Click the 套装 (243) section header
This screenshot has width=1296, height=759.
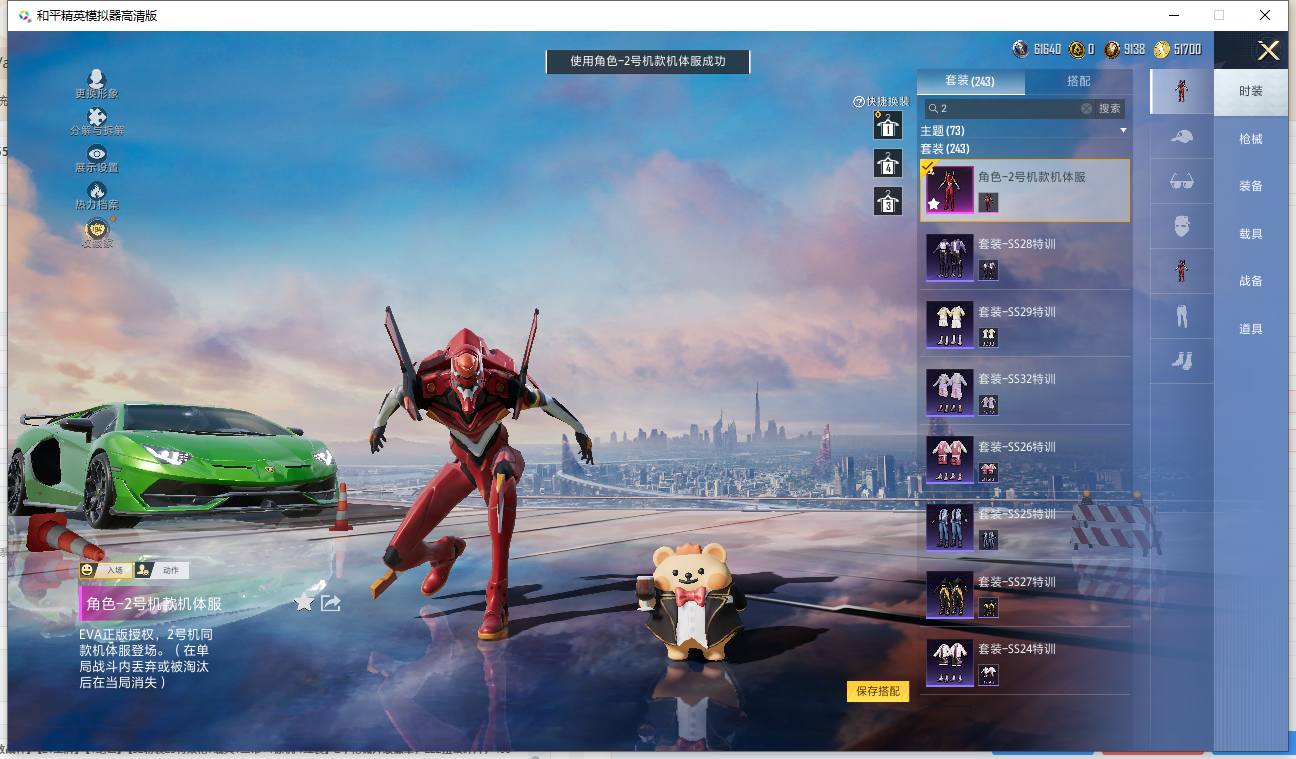[x=945, y=149]
